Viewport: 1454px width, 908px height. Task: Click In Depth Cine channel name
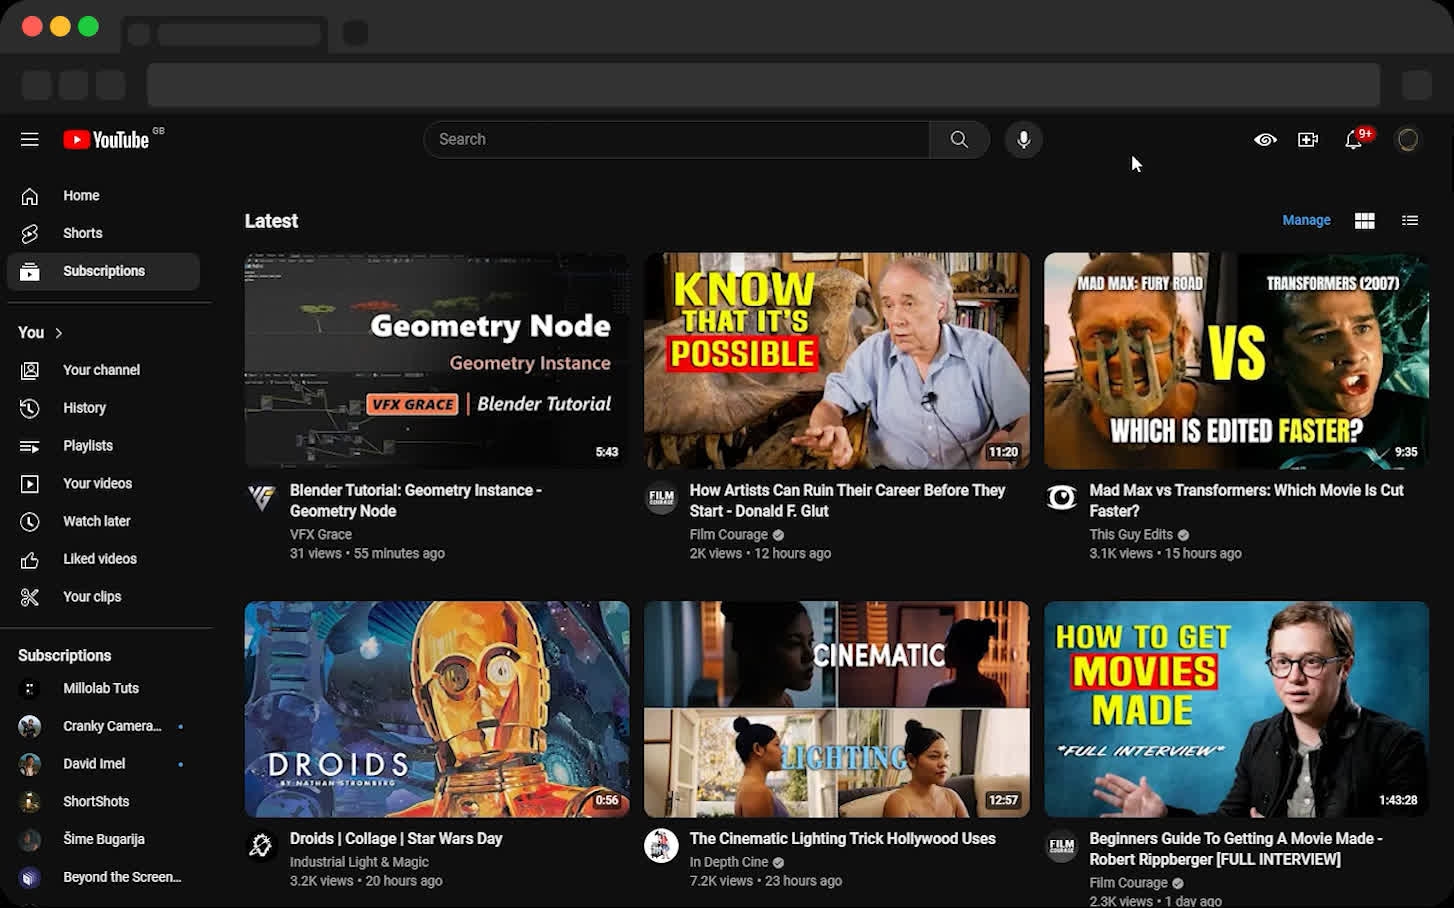point(729,862)
